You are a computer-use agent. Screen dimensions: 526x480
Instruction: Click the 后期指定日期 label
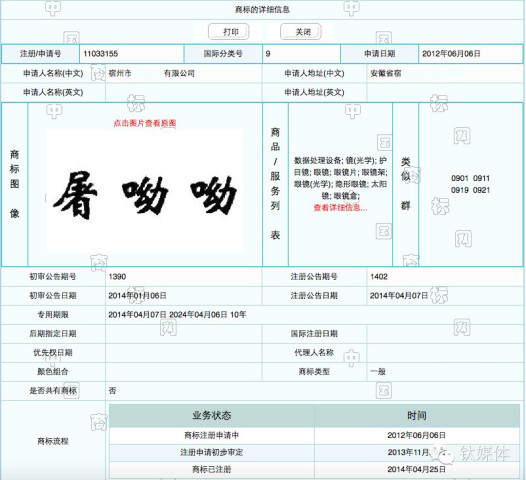click(53, 334)
